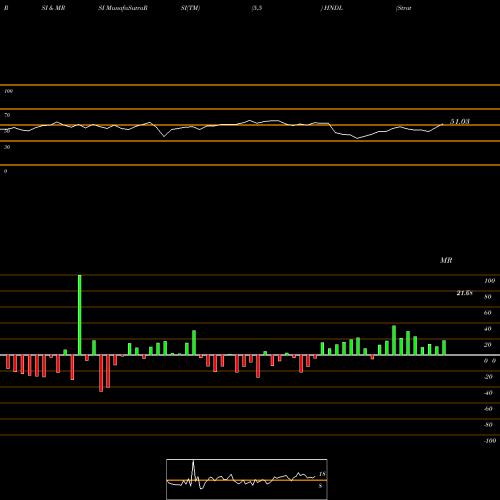Click the 'SI MunafaSutraR' header text
500x500 pixels.
(x=123, y=8)
